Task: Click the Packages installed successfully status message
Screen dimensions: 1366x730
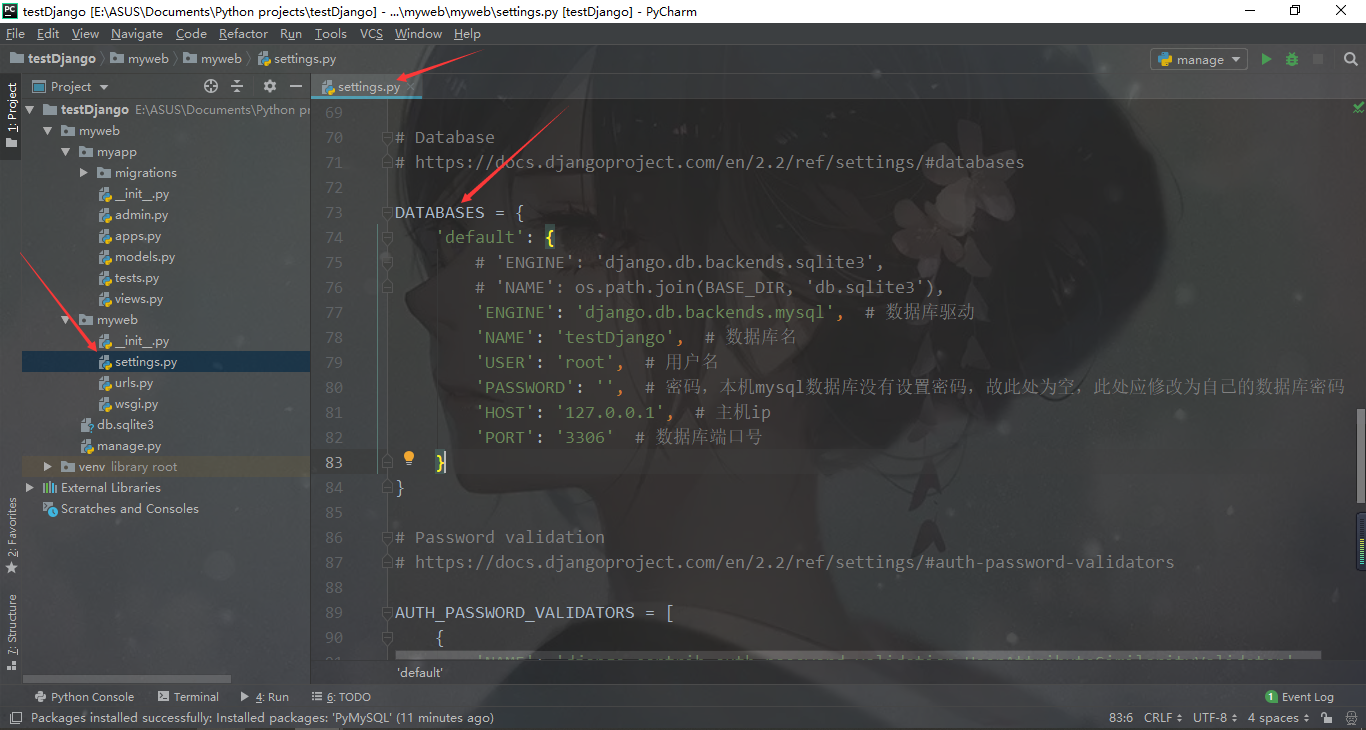Action: point(262,718)
